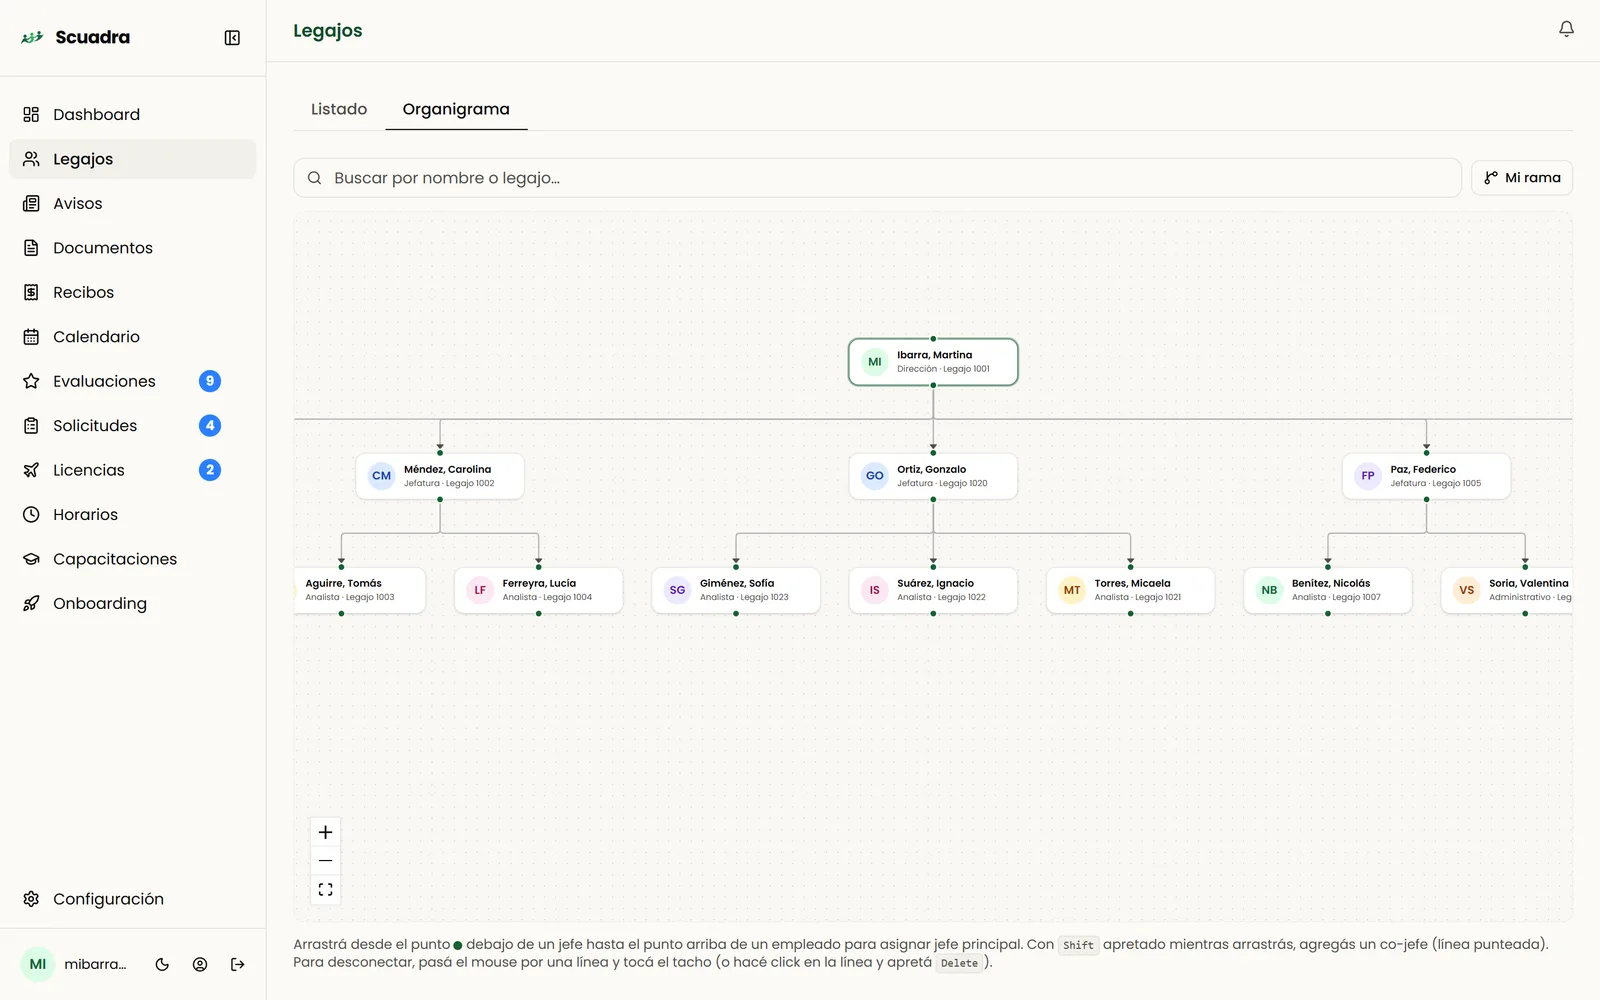
Task: Click the Mi rama button
Action: click(x=1522, y=178)
